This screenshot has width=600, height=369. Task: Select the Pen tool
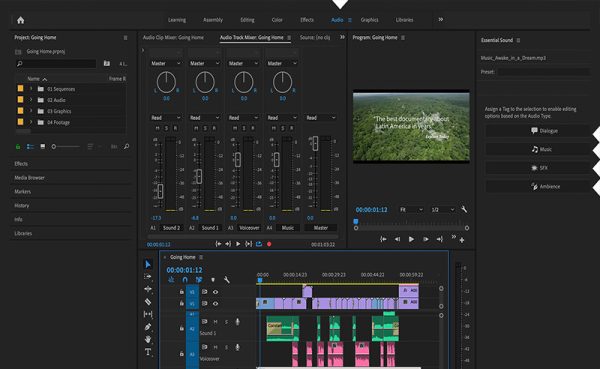click(148, 327)
